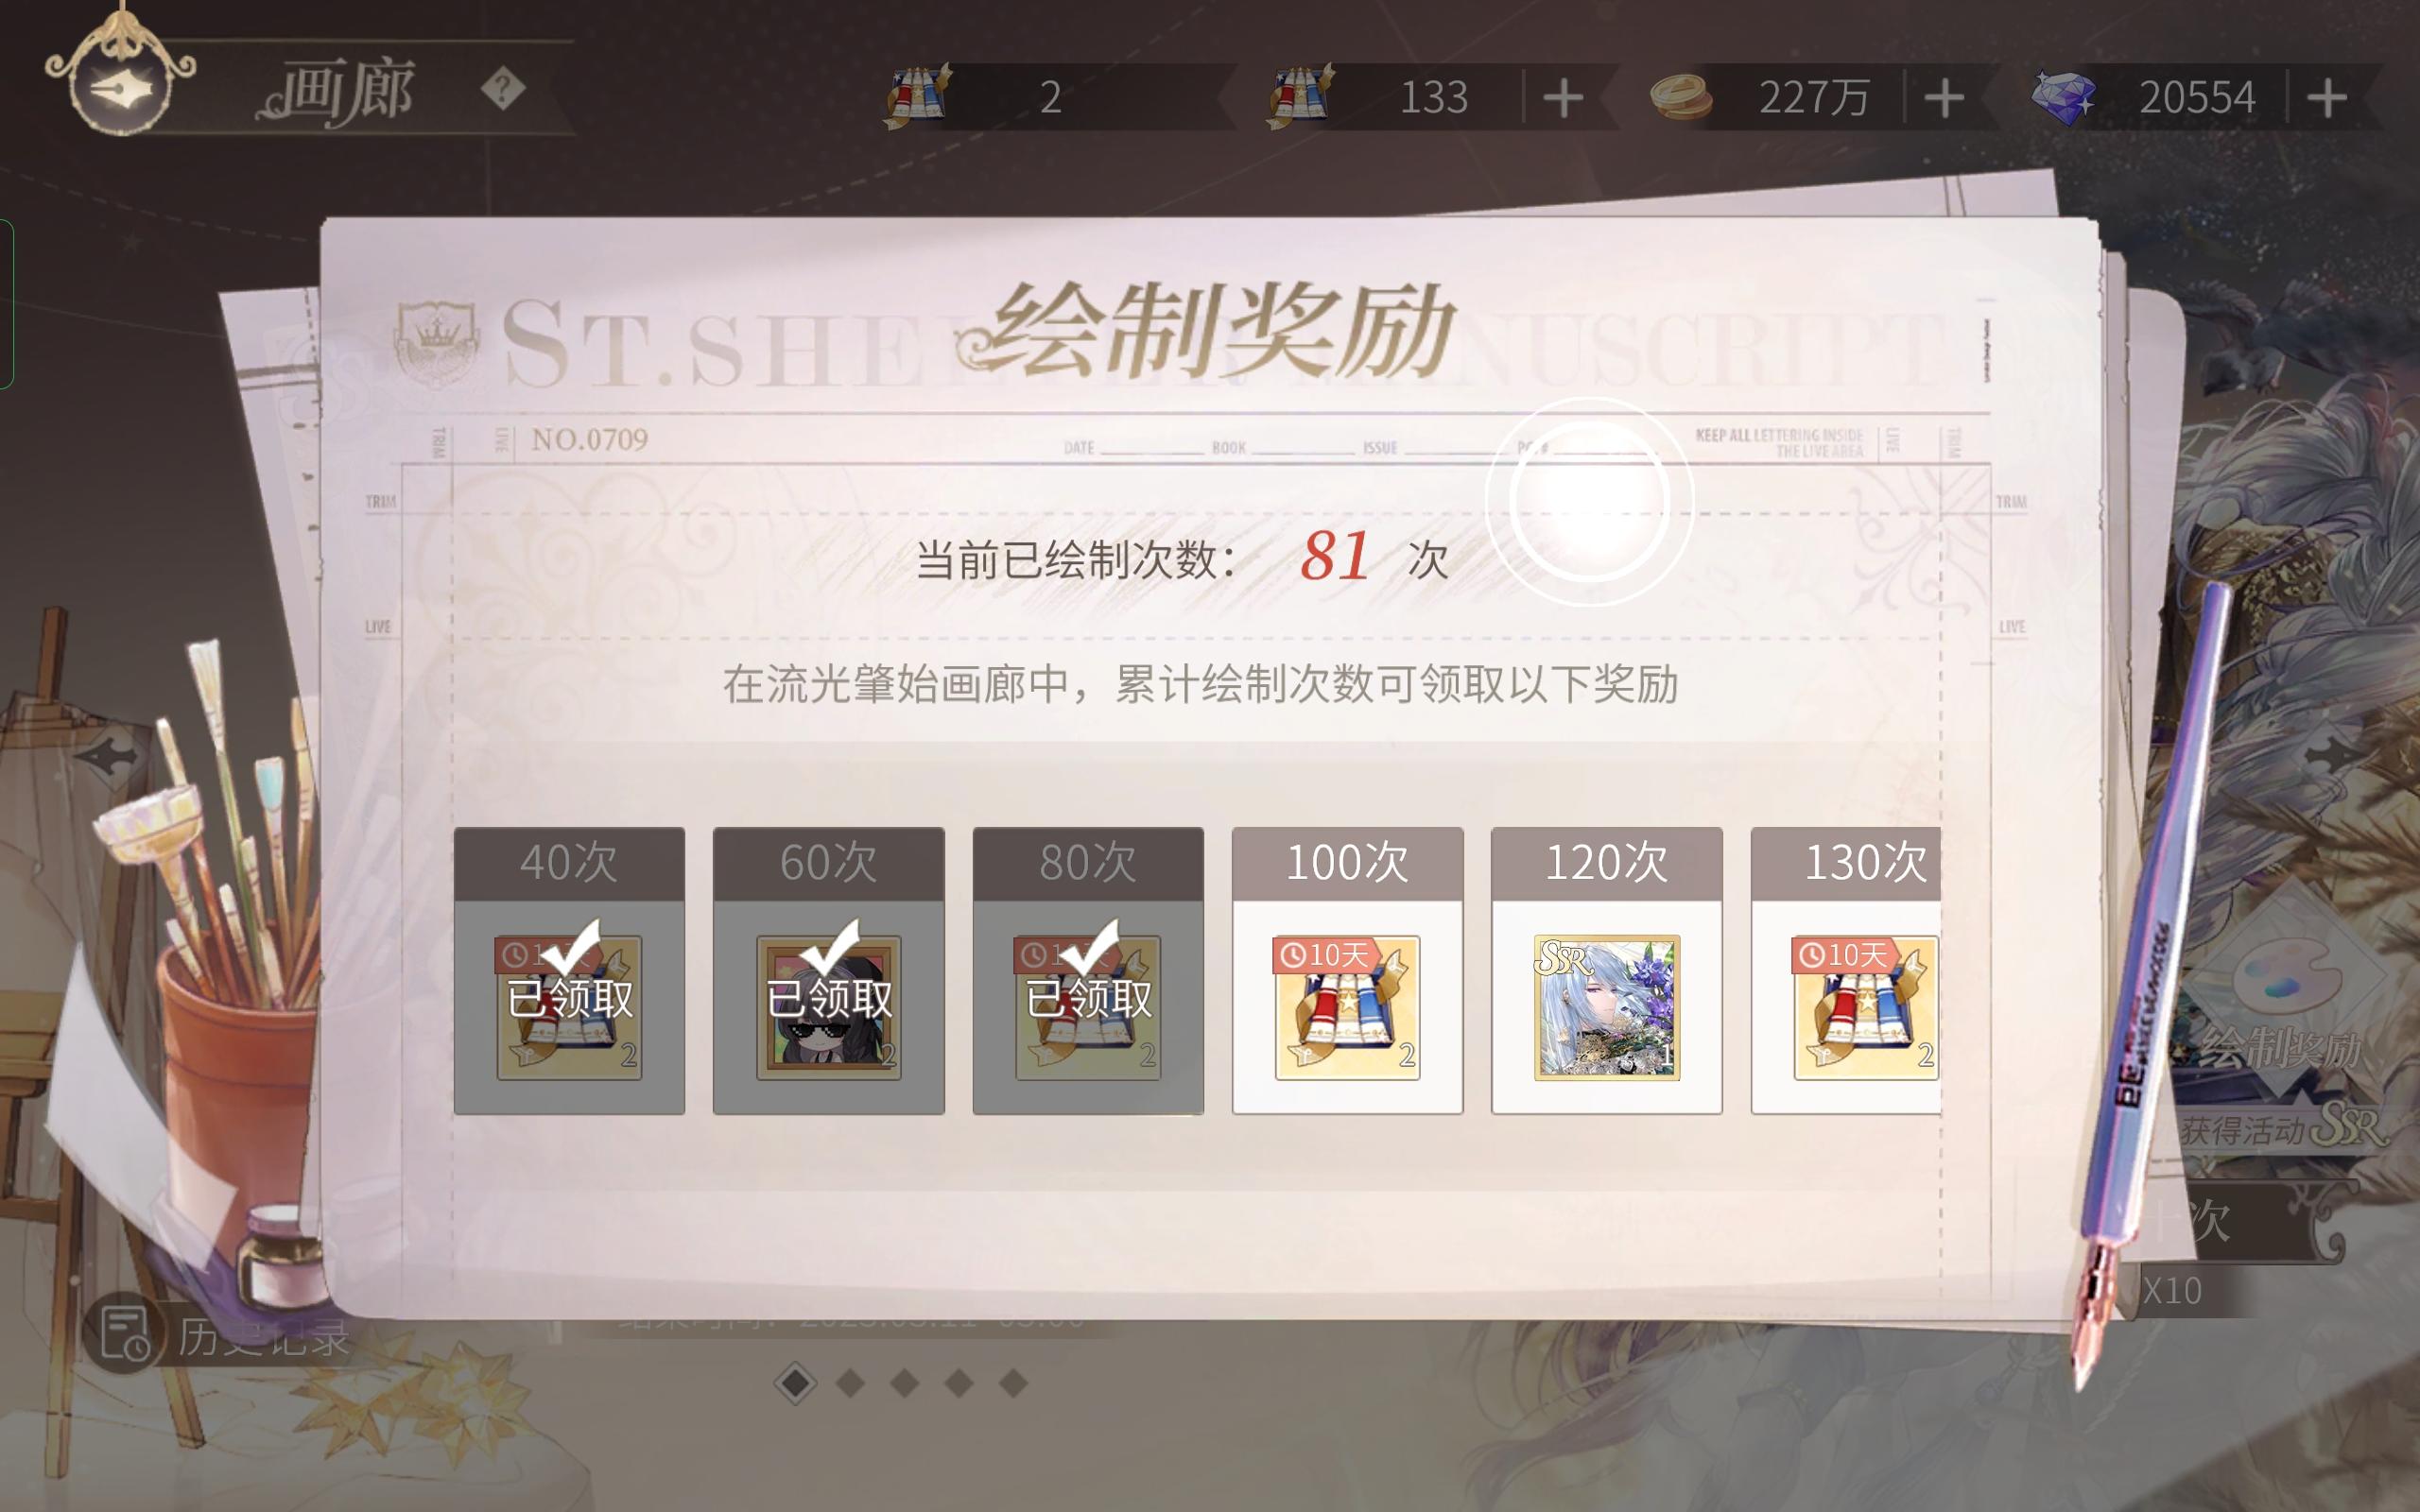Add gold coins with plus button
The width and height of the screenshot is (2420, 1512).
pos(1944,97)
